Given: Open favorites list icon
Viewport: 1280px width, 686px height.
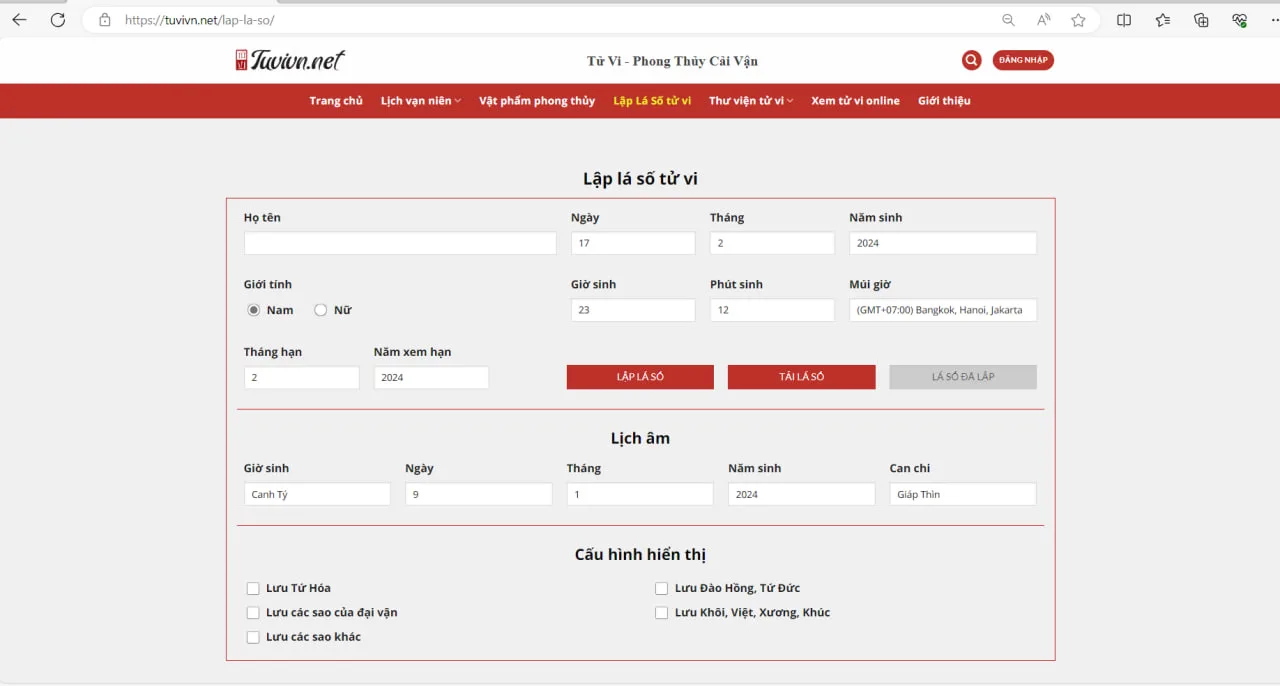Looking at the screenshot, I should pos(1163,20).
